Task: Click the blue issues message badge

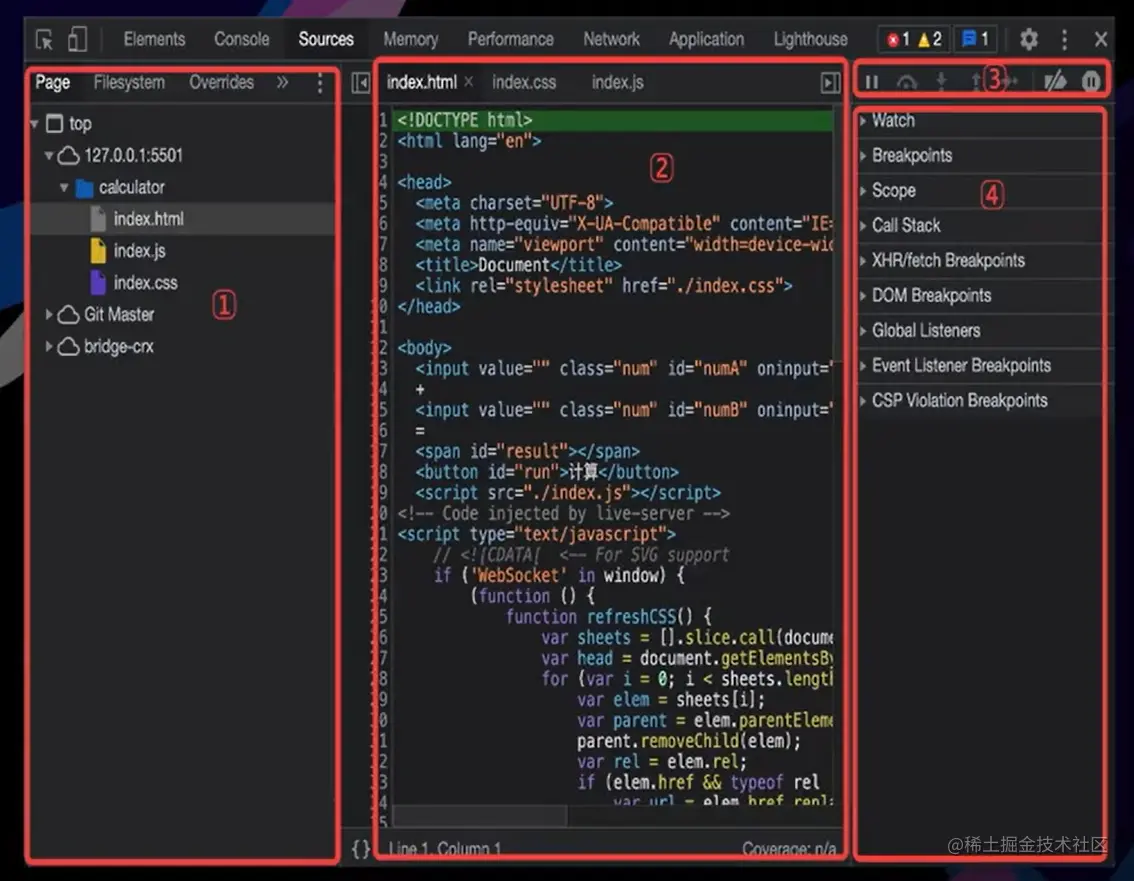Action: tap(975, 39)
